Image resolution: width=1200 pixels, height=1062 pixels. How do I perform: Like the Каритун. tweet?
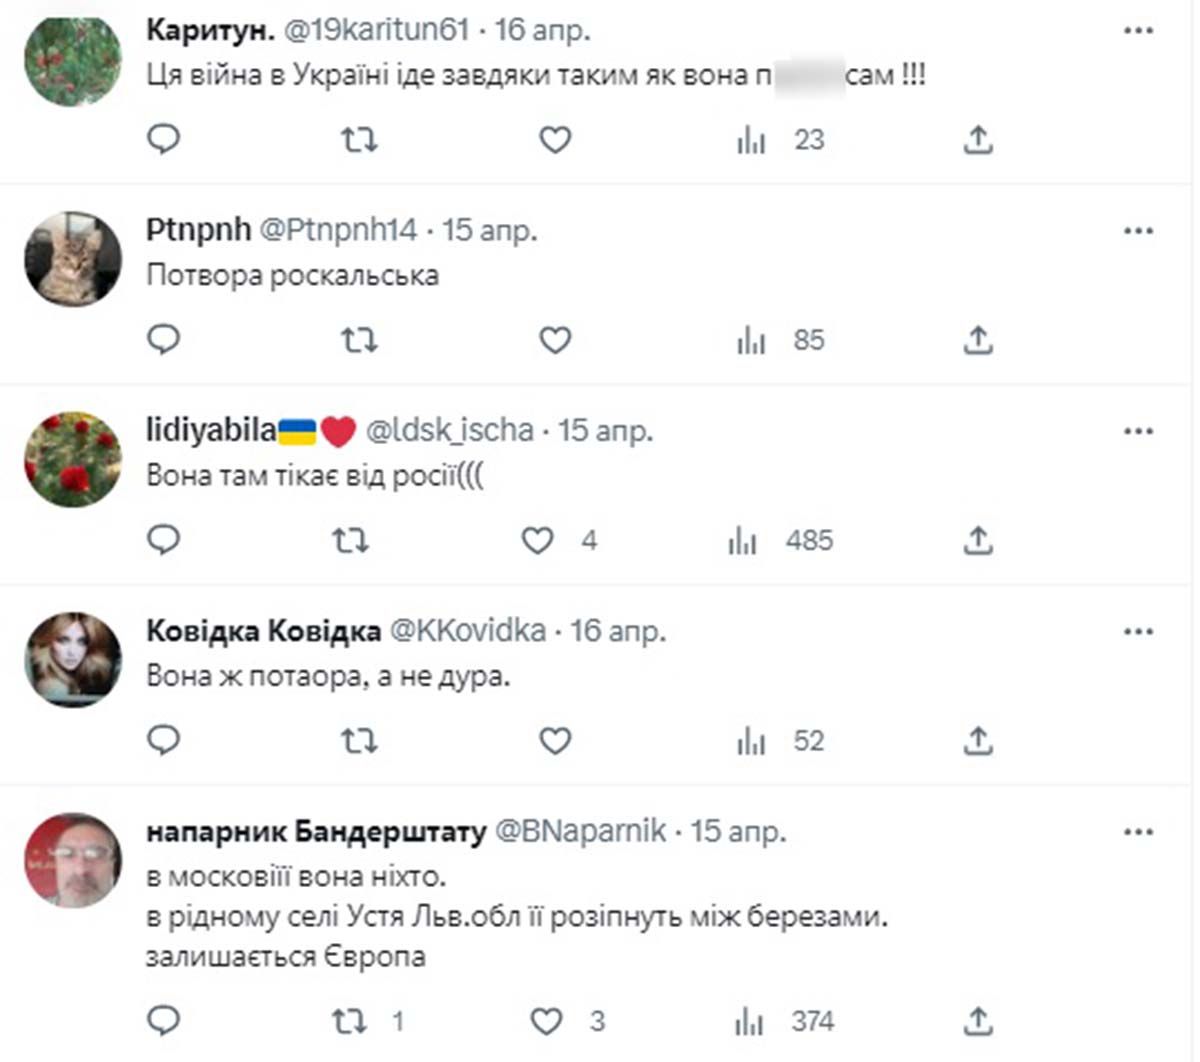pos(555,140)
